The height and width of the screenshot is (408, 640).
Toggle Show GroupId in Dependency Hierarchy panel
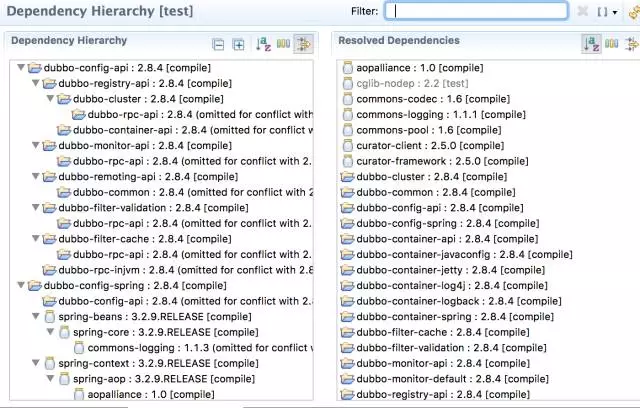tap(283, 44)
